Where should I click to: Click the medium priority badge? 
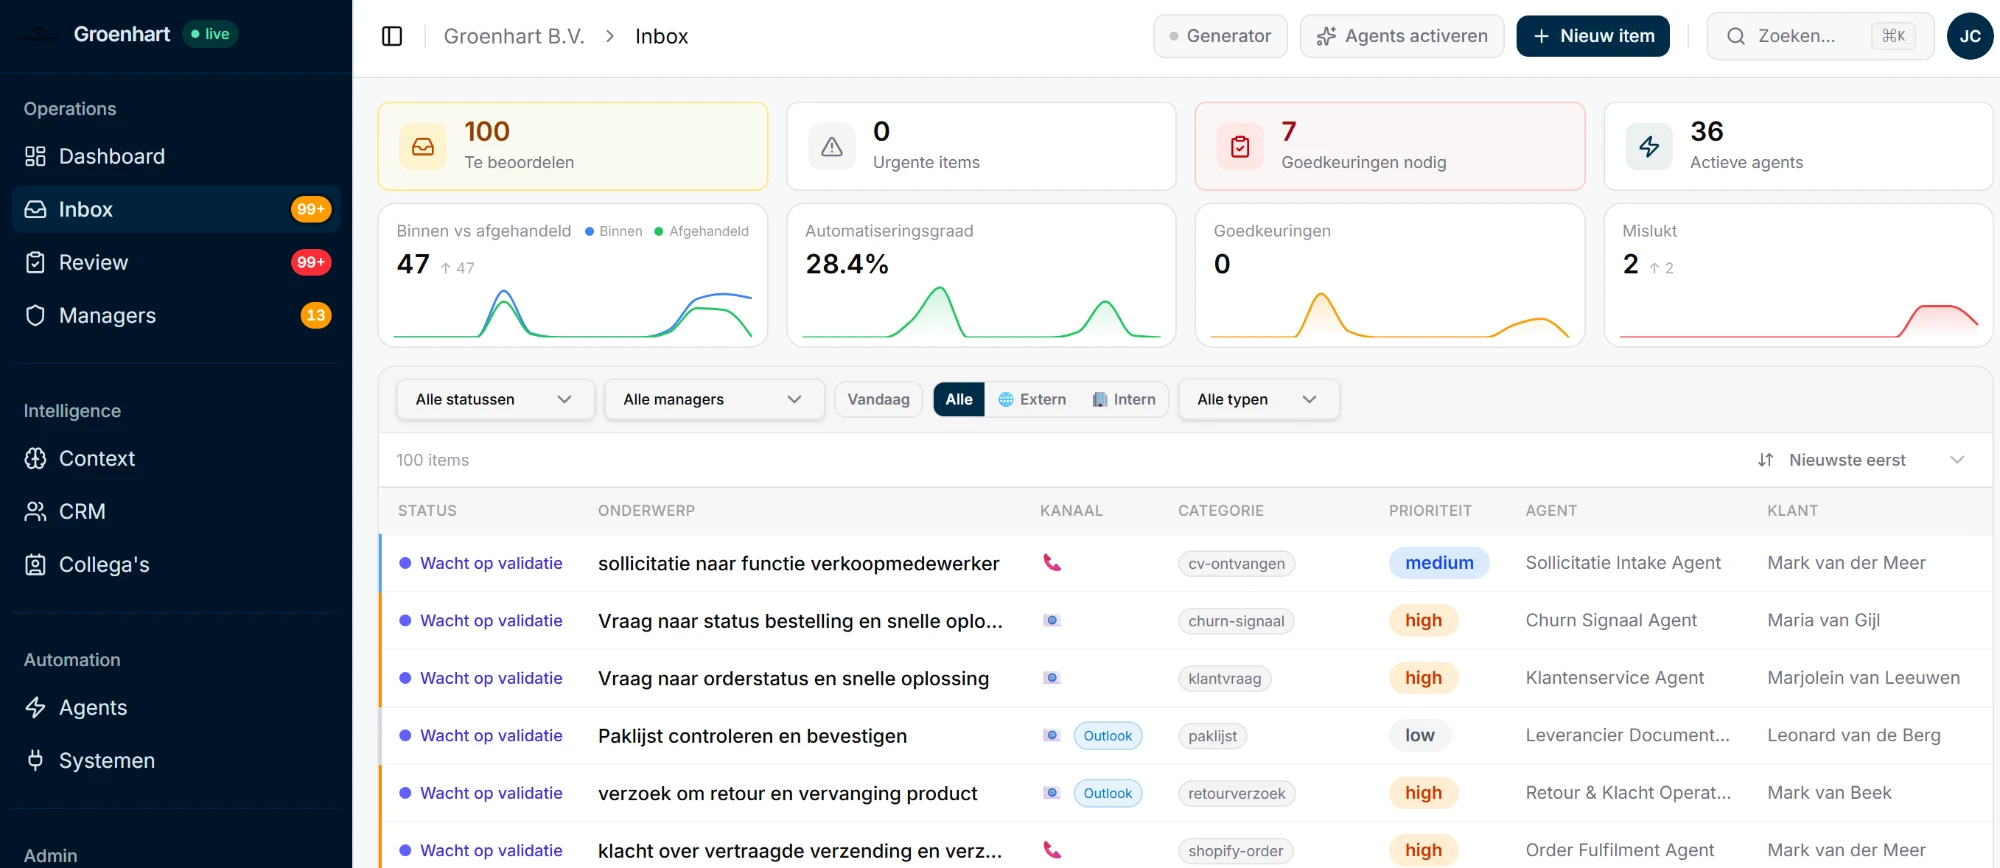[1439, 563]
